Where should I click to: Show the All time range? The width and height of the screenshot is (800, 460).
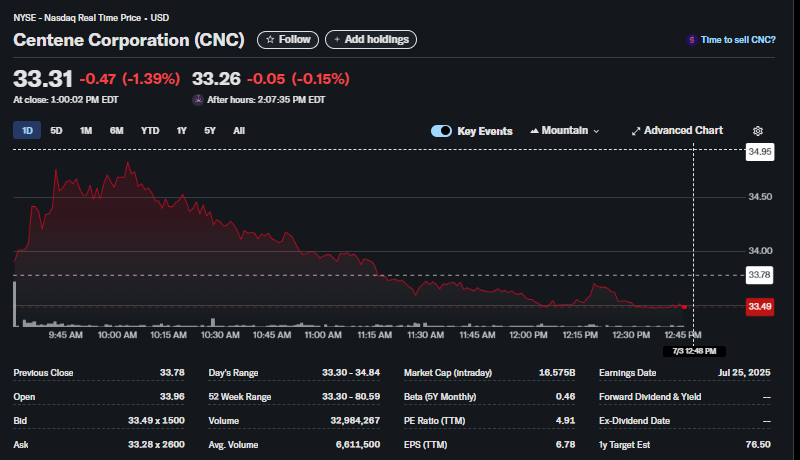tap(239, 131)
